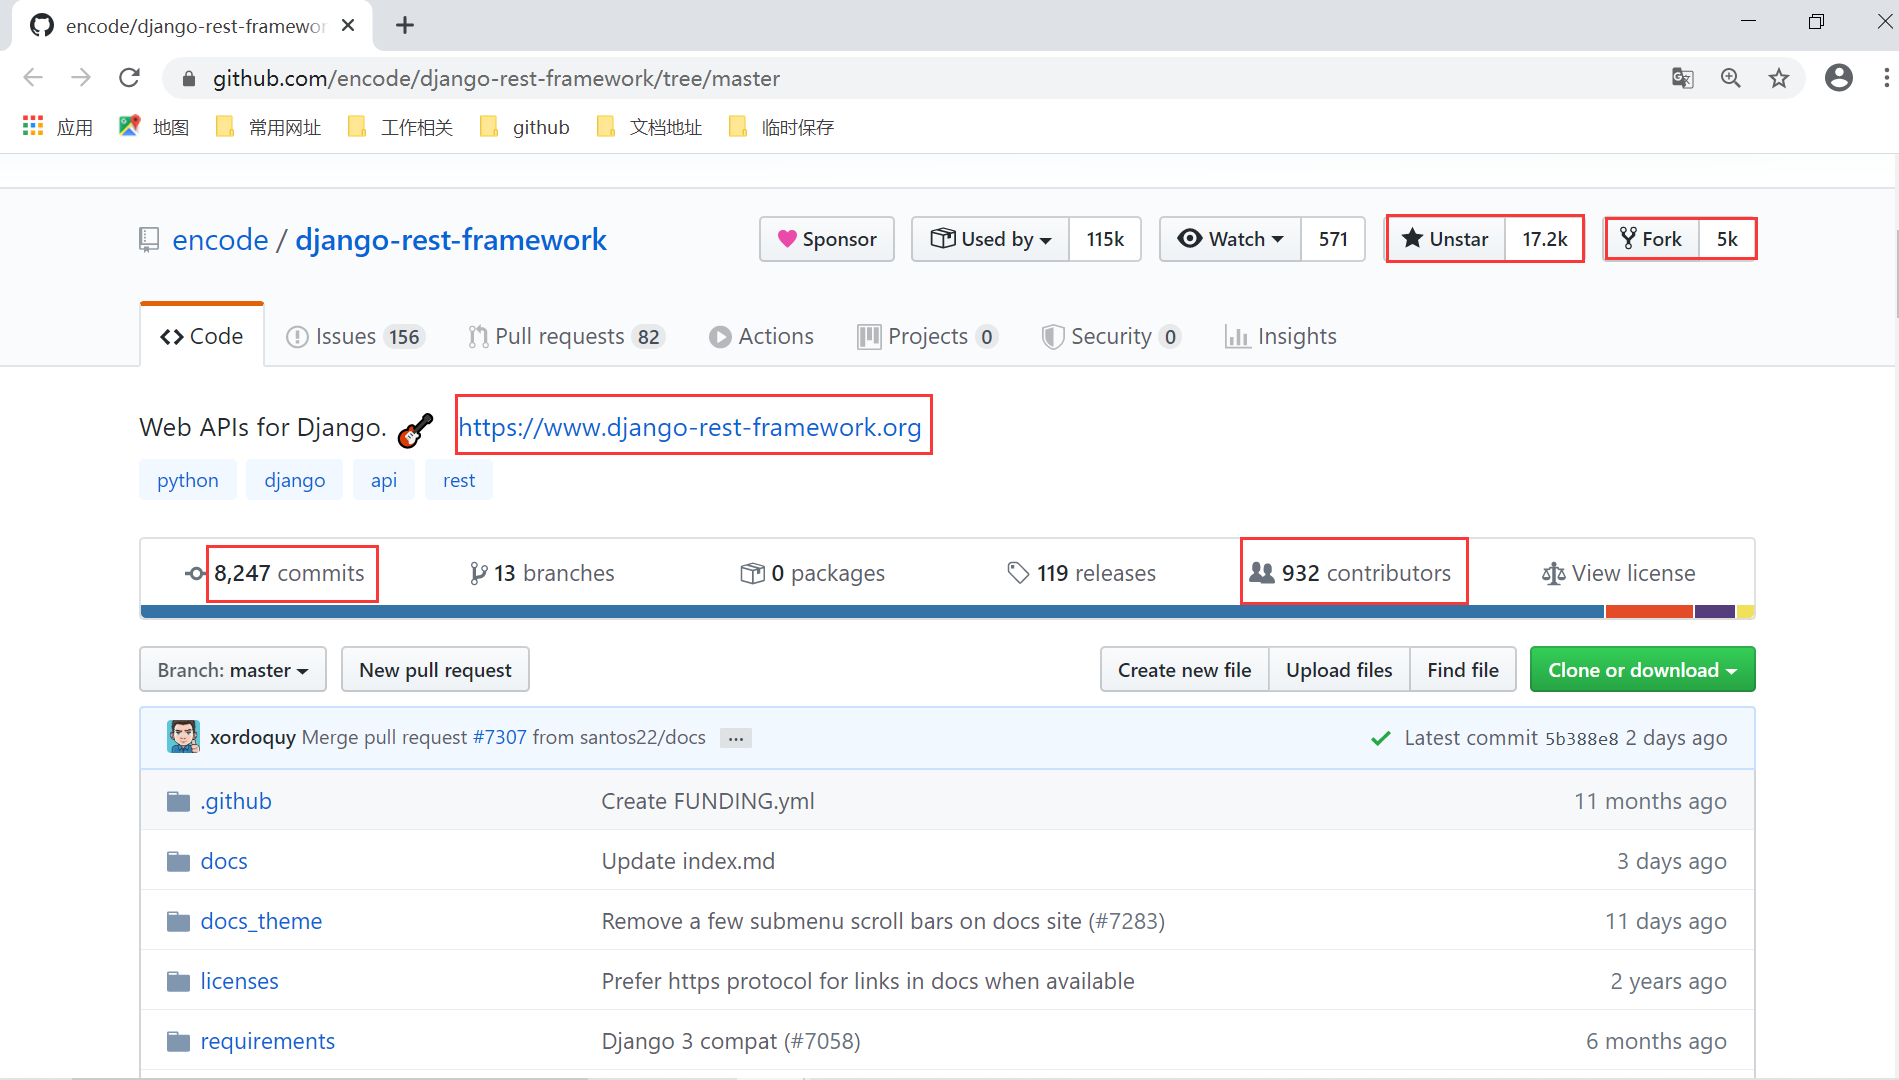The image size is (1899, 1080).
Task: Open the Chrome profile avatar icon
Action: click(x=1839, y=78)
